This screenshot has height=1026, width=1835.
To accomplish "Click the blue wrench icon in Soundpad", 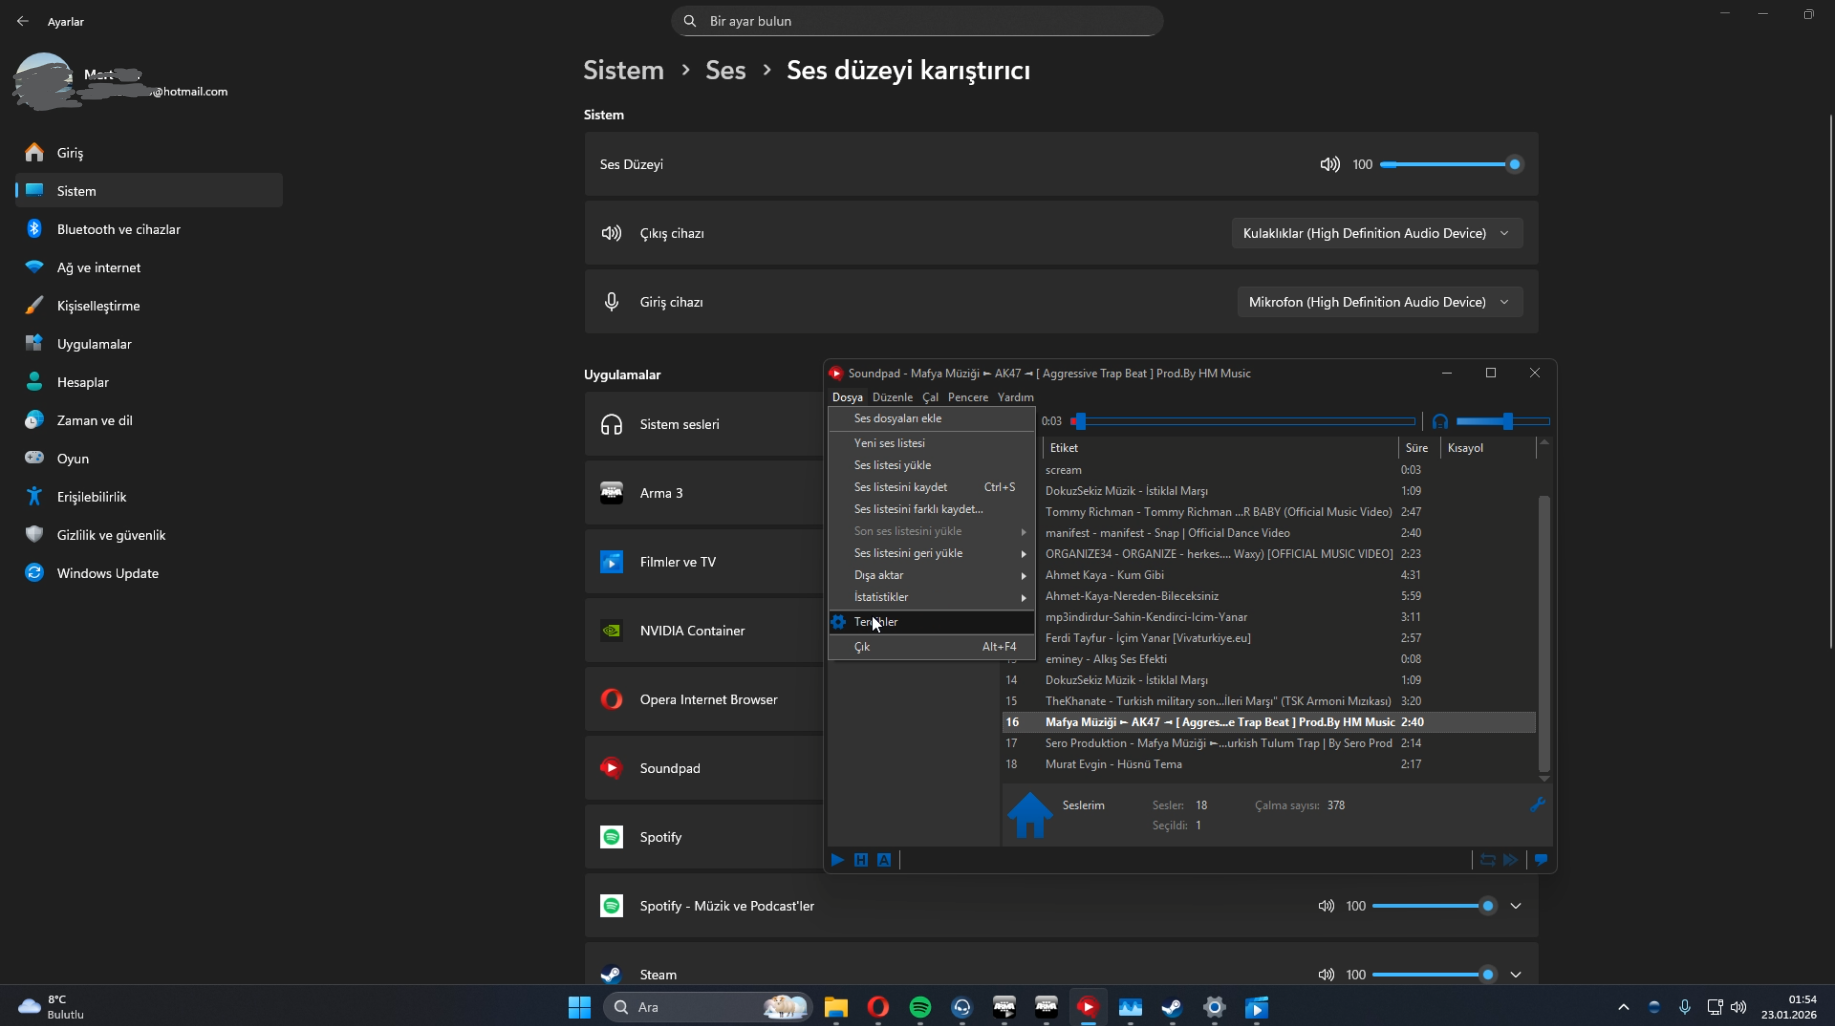I will pyautogui.click(x=1538, y=804).
